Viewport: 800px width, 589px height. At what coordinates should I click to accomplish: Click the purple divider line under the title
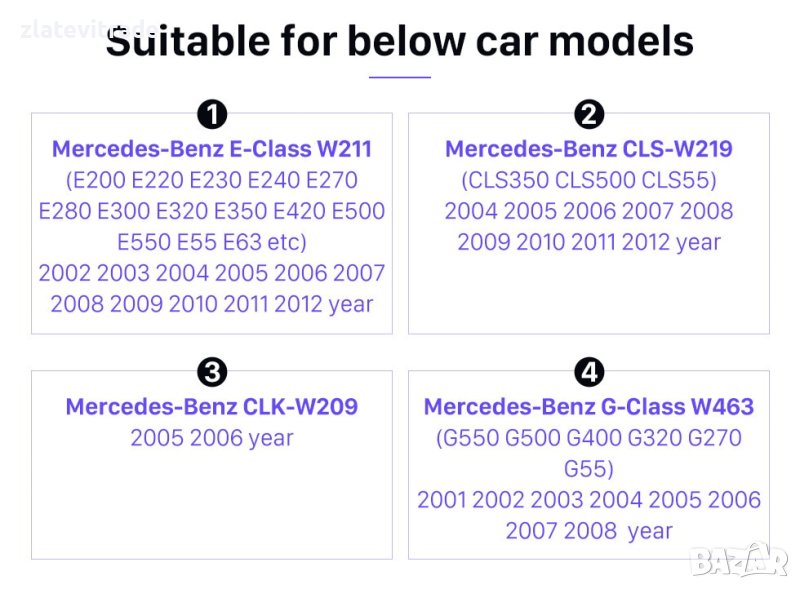click(400, 77)
